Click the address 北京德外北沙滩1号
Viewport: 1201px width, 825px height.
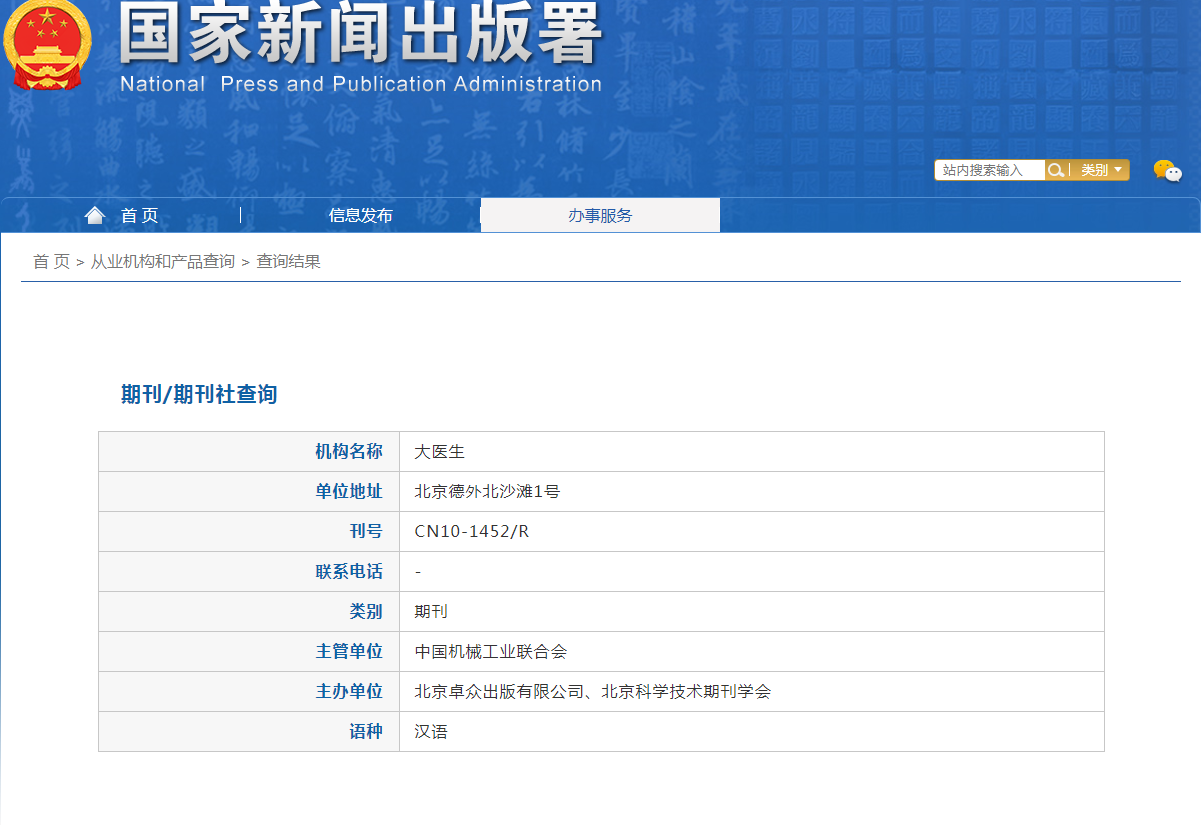[x=487, y=492]
